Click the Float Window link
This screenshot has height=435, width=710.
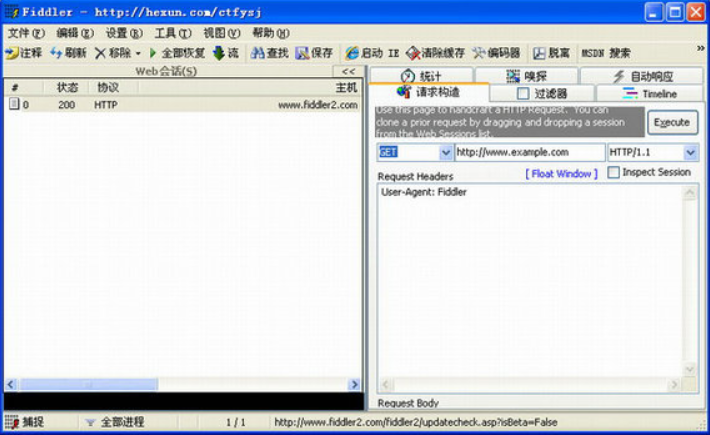pyautogui.click(x=561, y=174)
